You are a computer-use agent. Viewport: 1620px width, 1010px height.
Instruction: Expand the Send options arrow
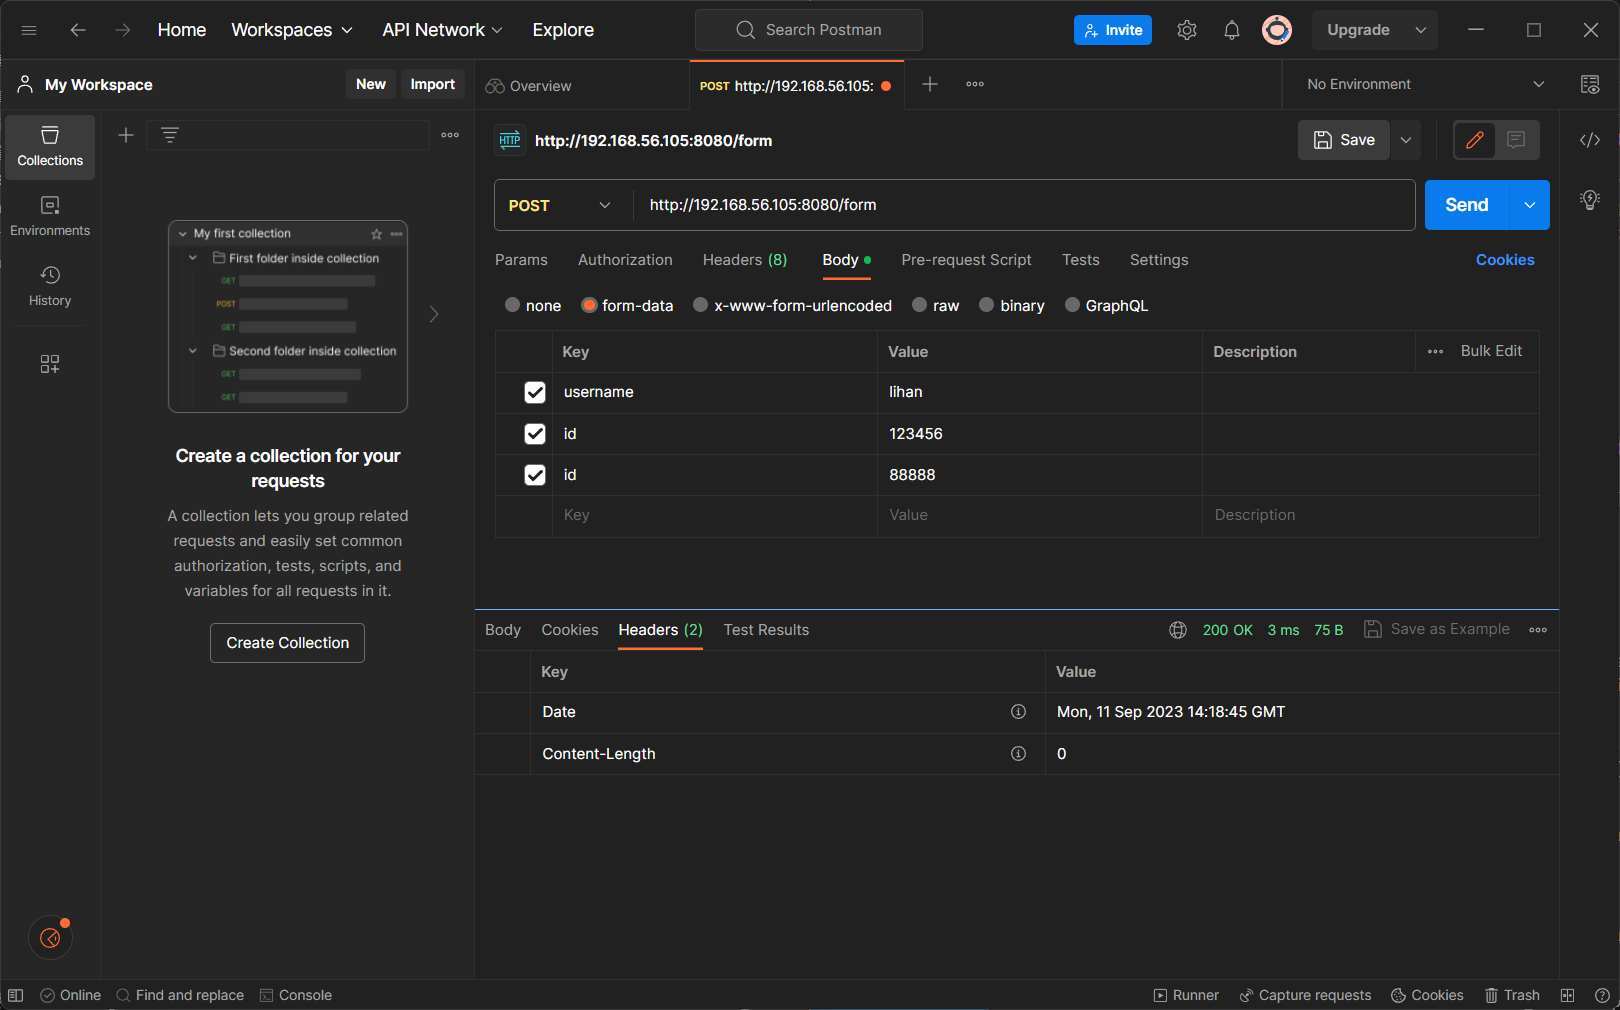1530,205
